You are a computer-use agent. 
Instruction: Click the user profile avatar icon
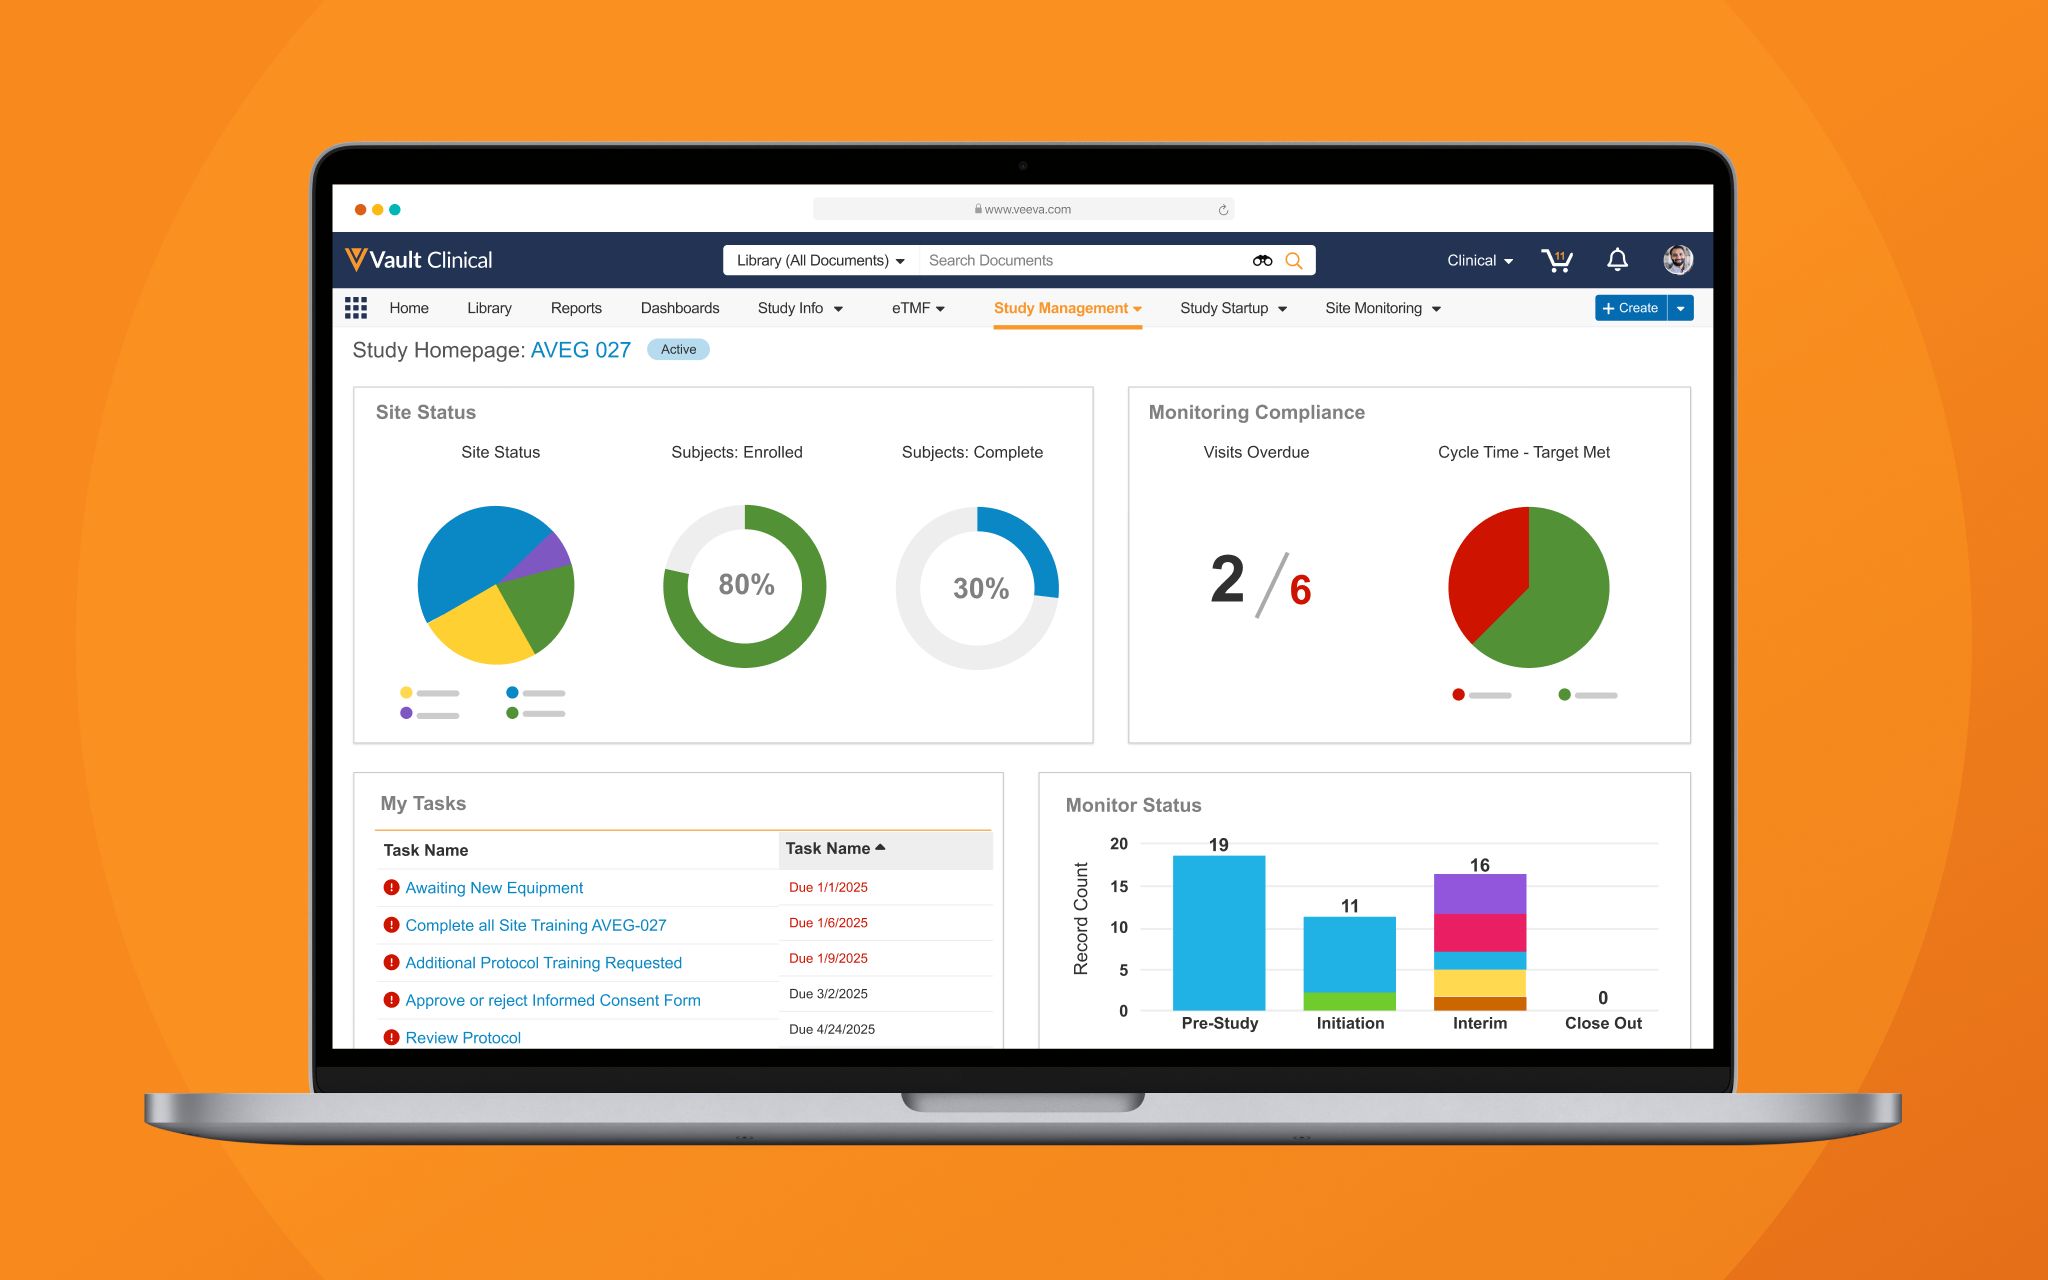(1678, 260)
